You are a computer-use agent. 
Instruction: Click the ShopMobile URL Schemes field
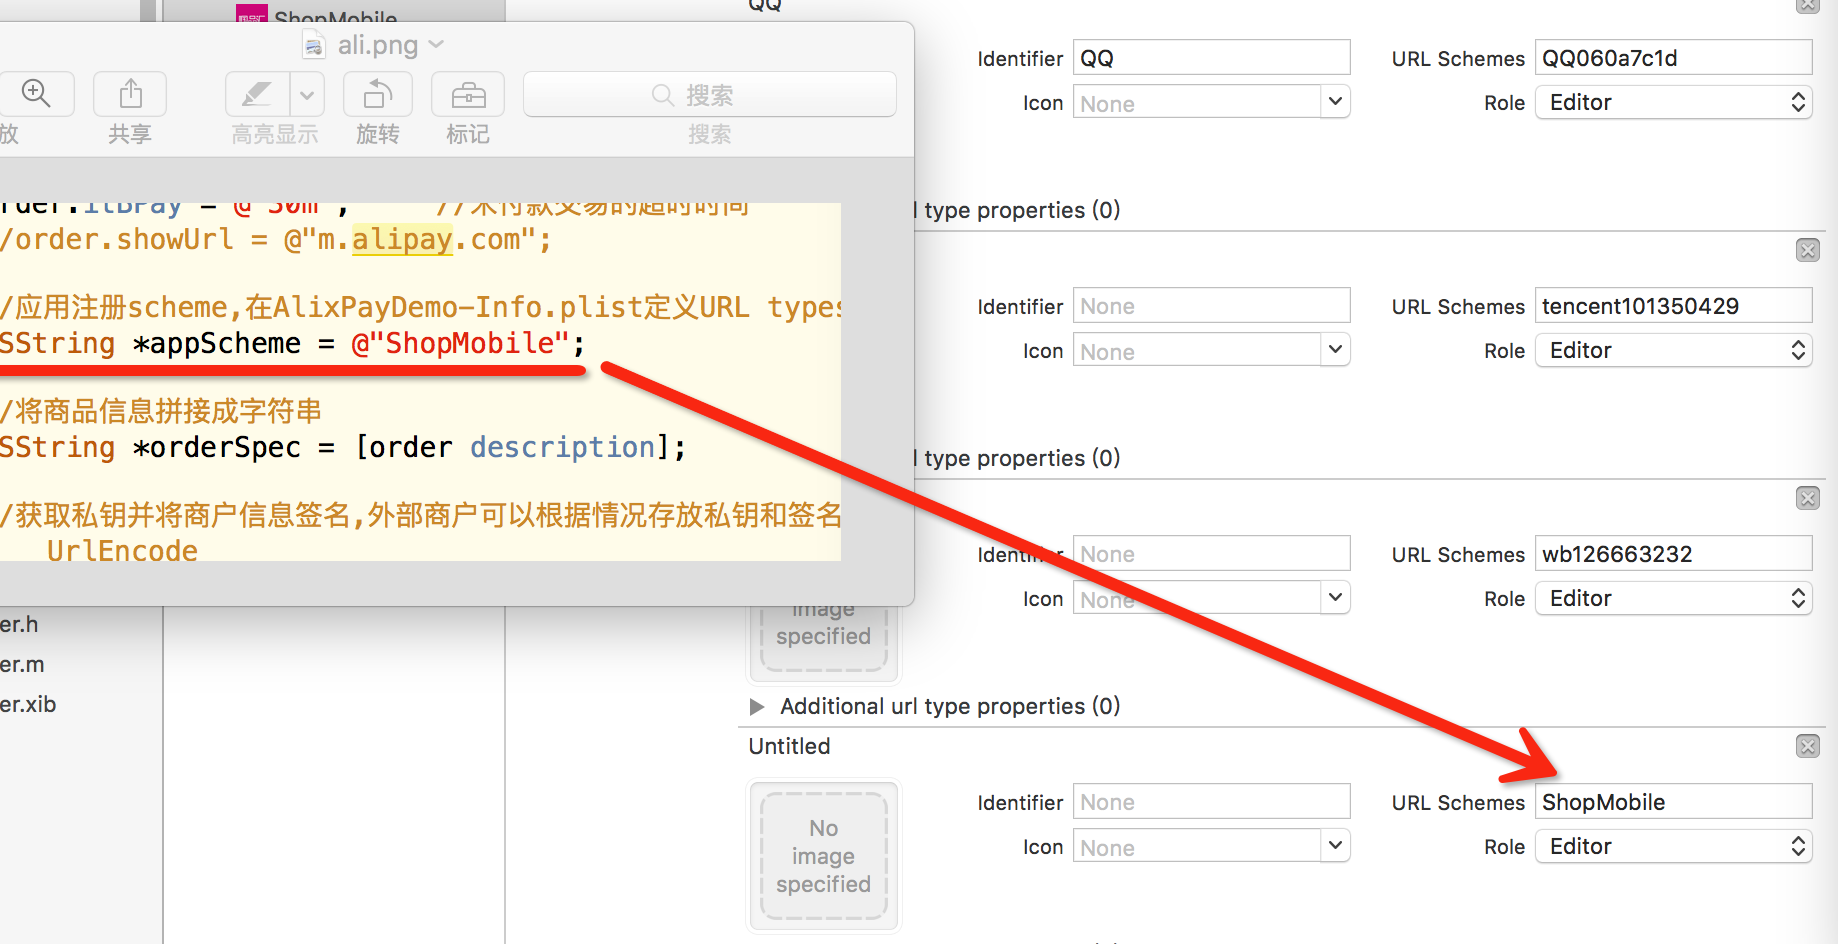click(x=1673, y=802)
